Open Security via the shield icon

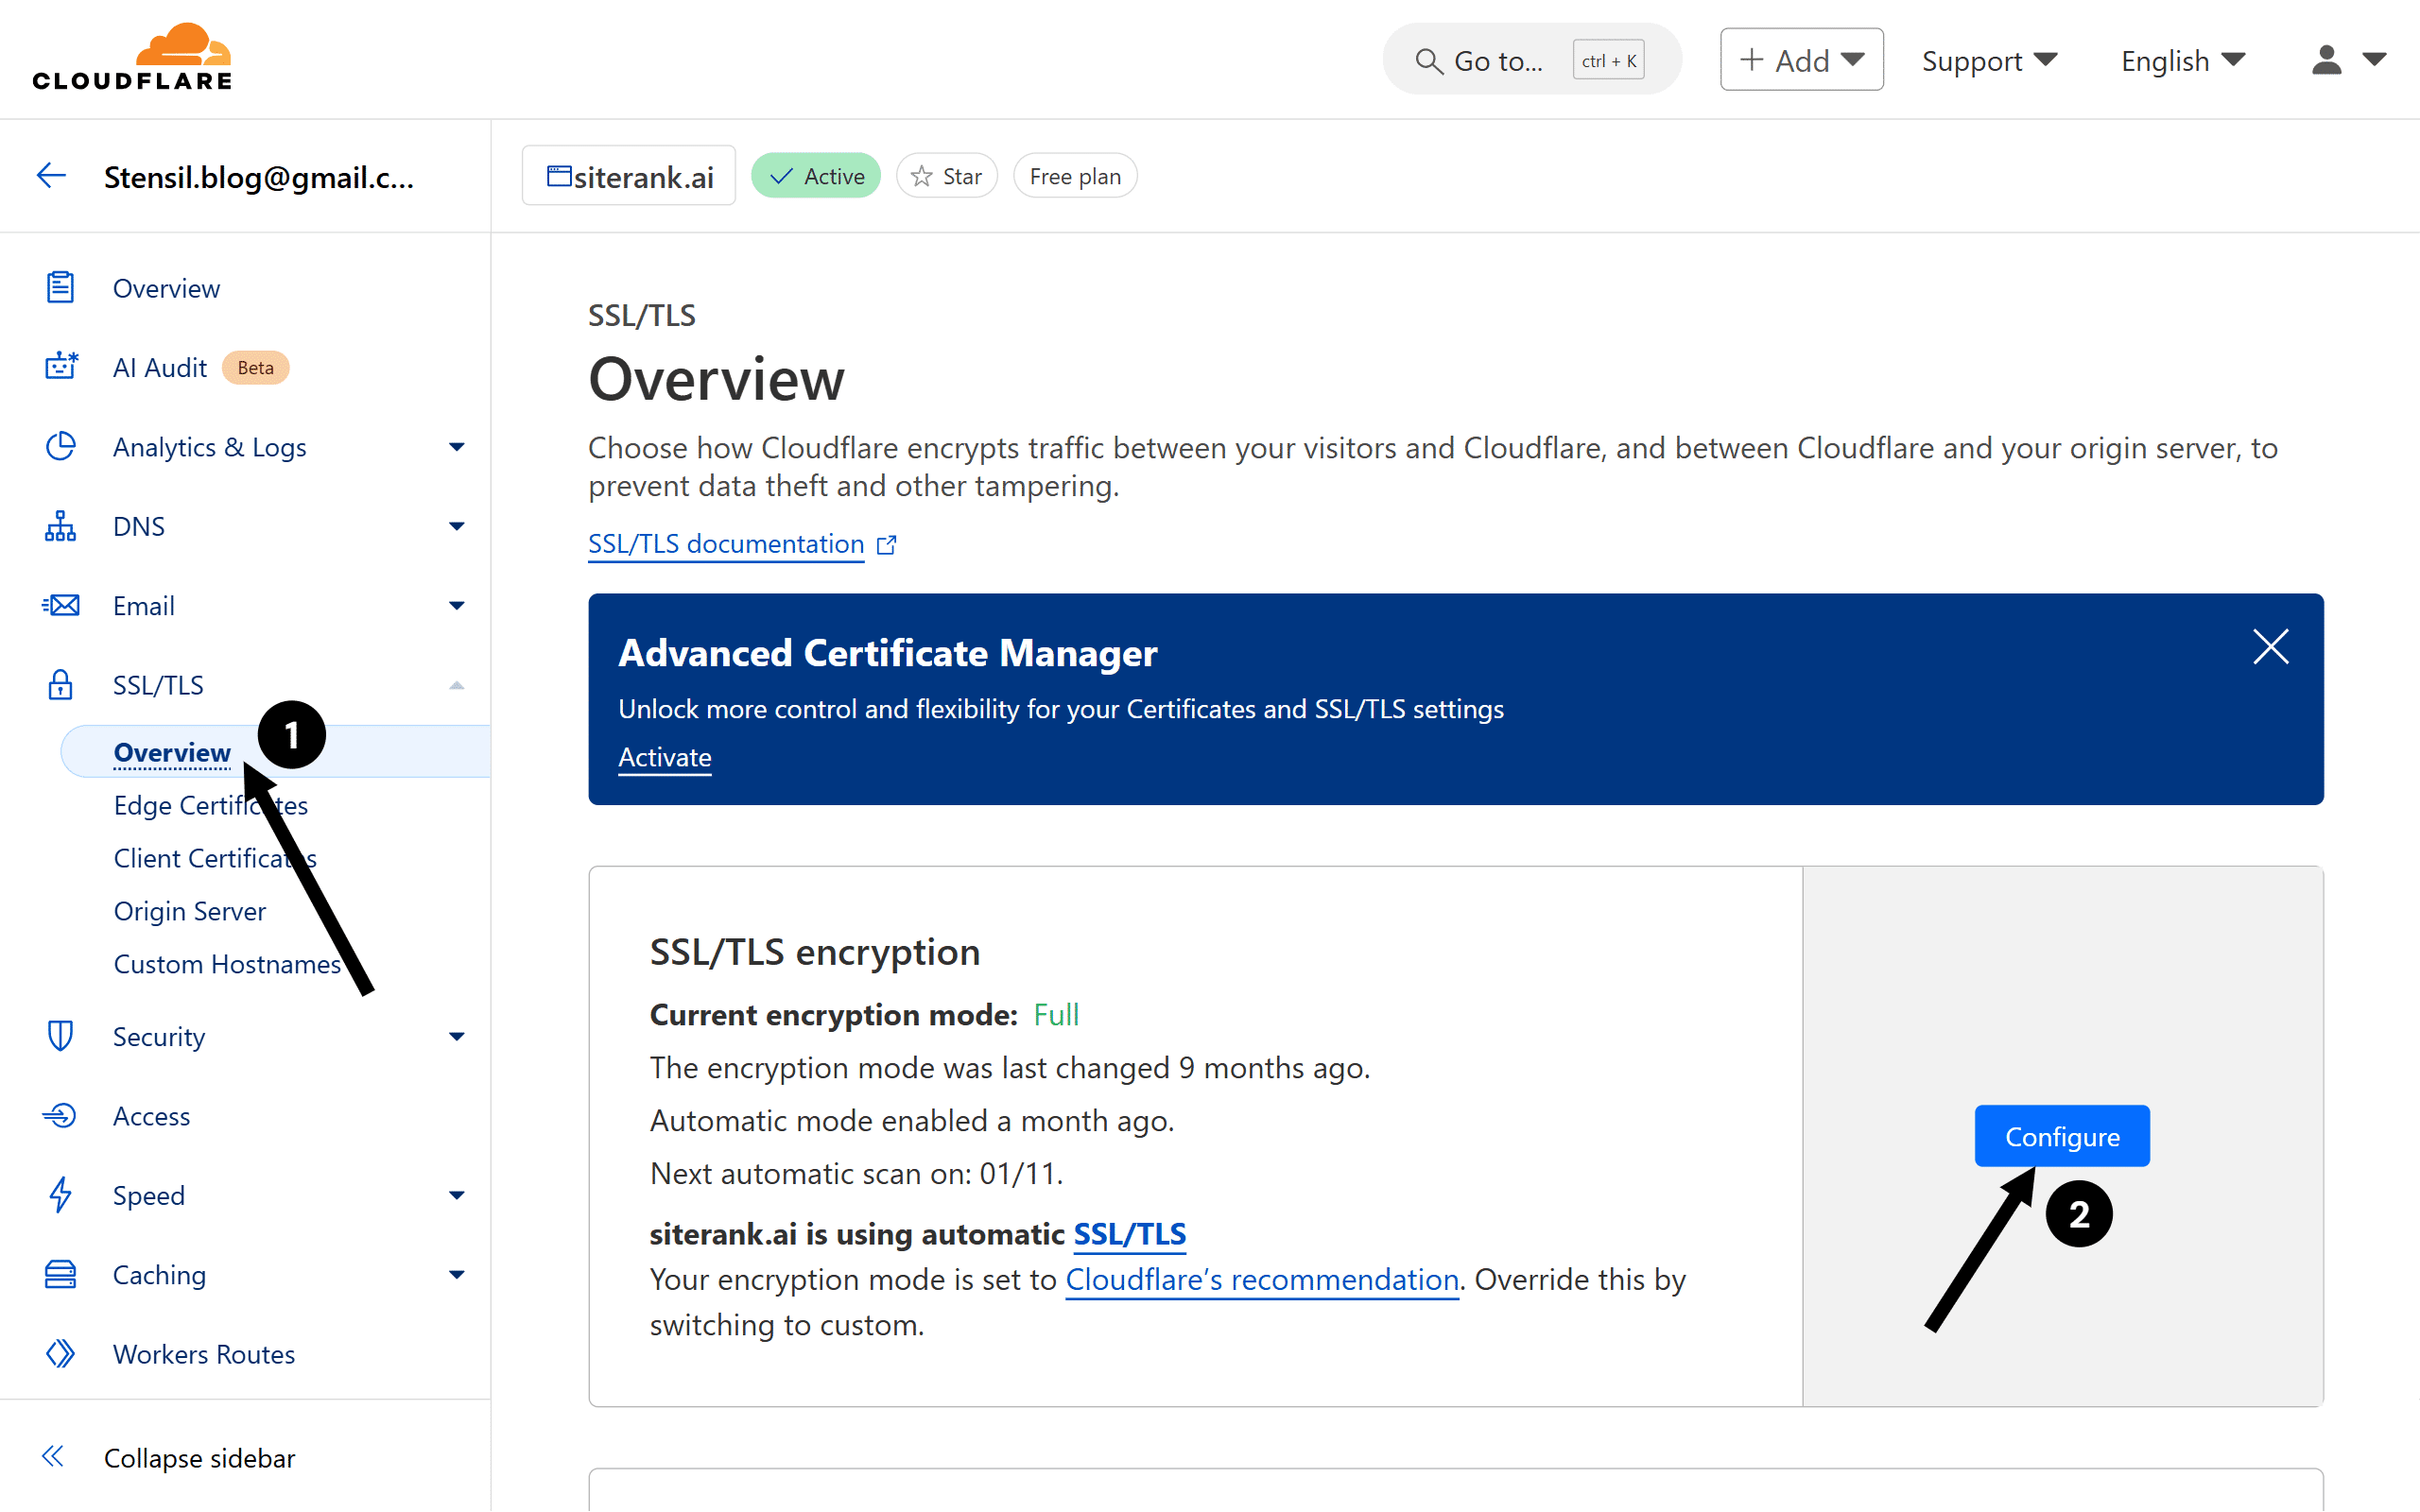(x=60, y=1036)
